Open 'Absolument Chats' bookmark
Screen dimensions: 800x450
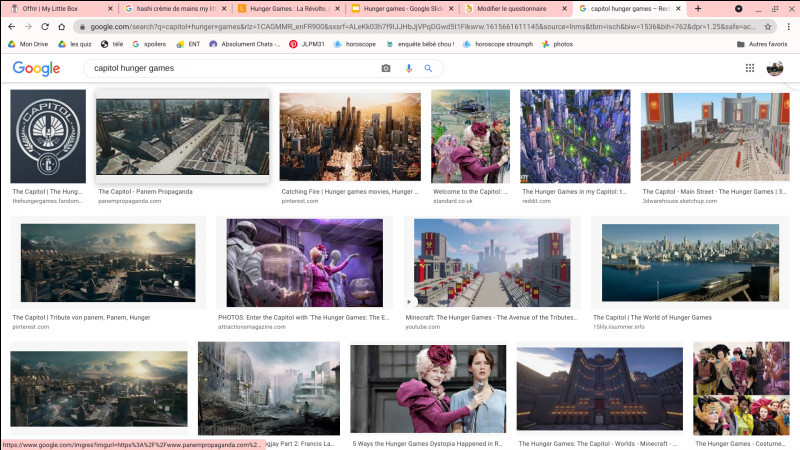click(244, 44)
